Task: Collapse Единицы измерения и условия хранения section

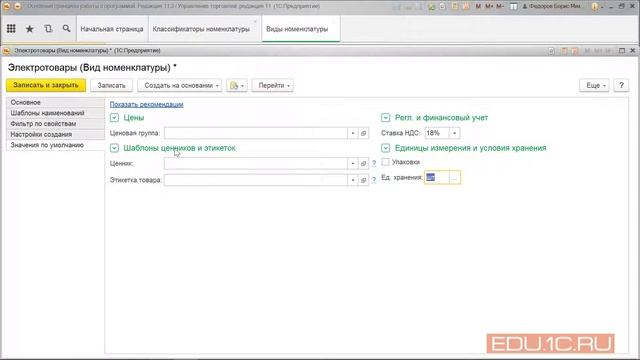Action: (x=385, y=148)
